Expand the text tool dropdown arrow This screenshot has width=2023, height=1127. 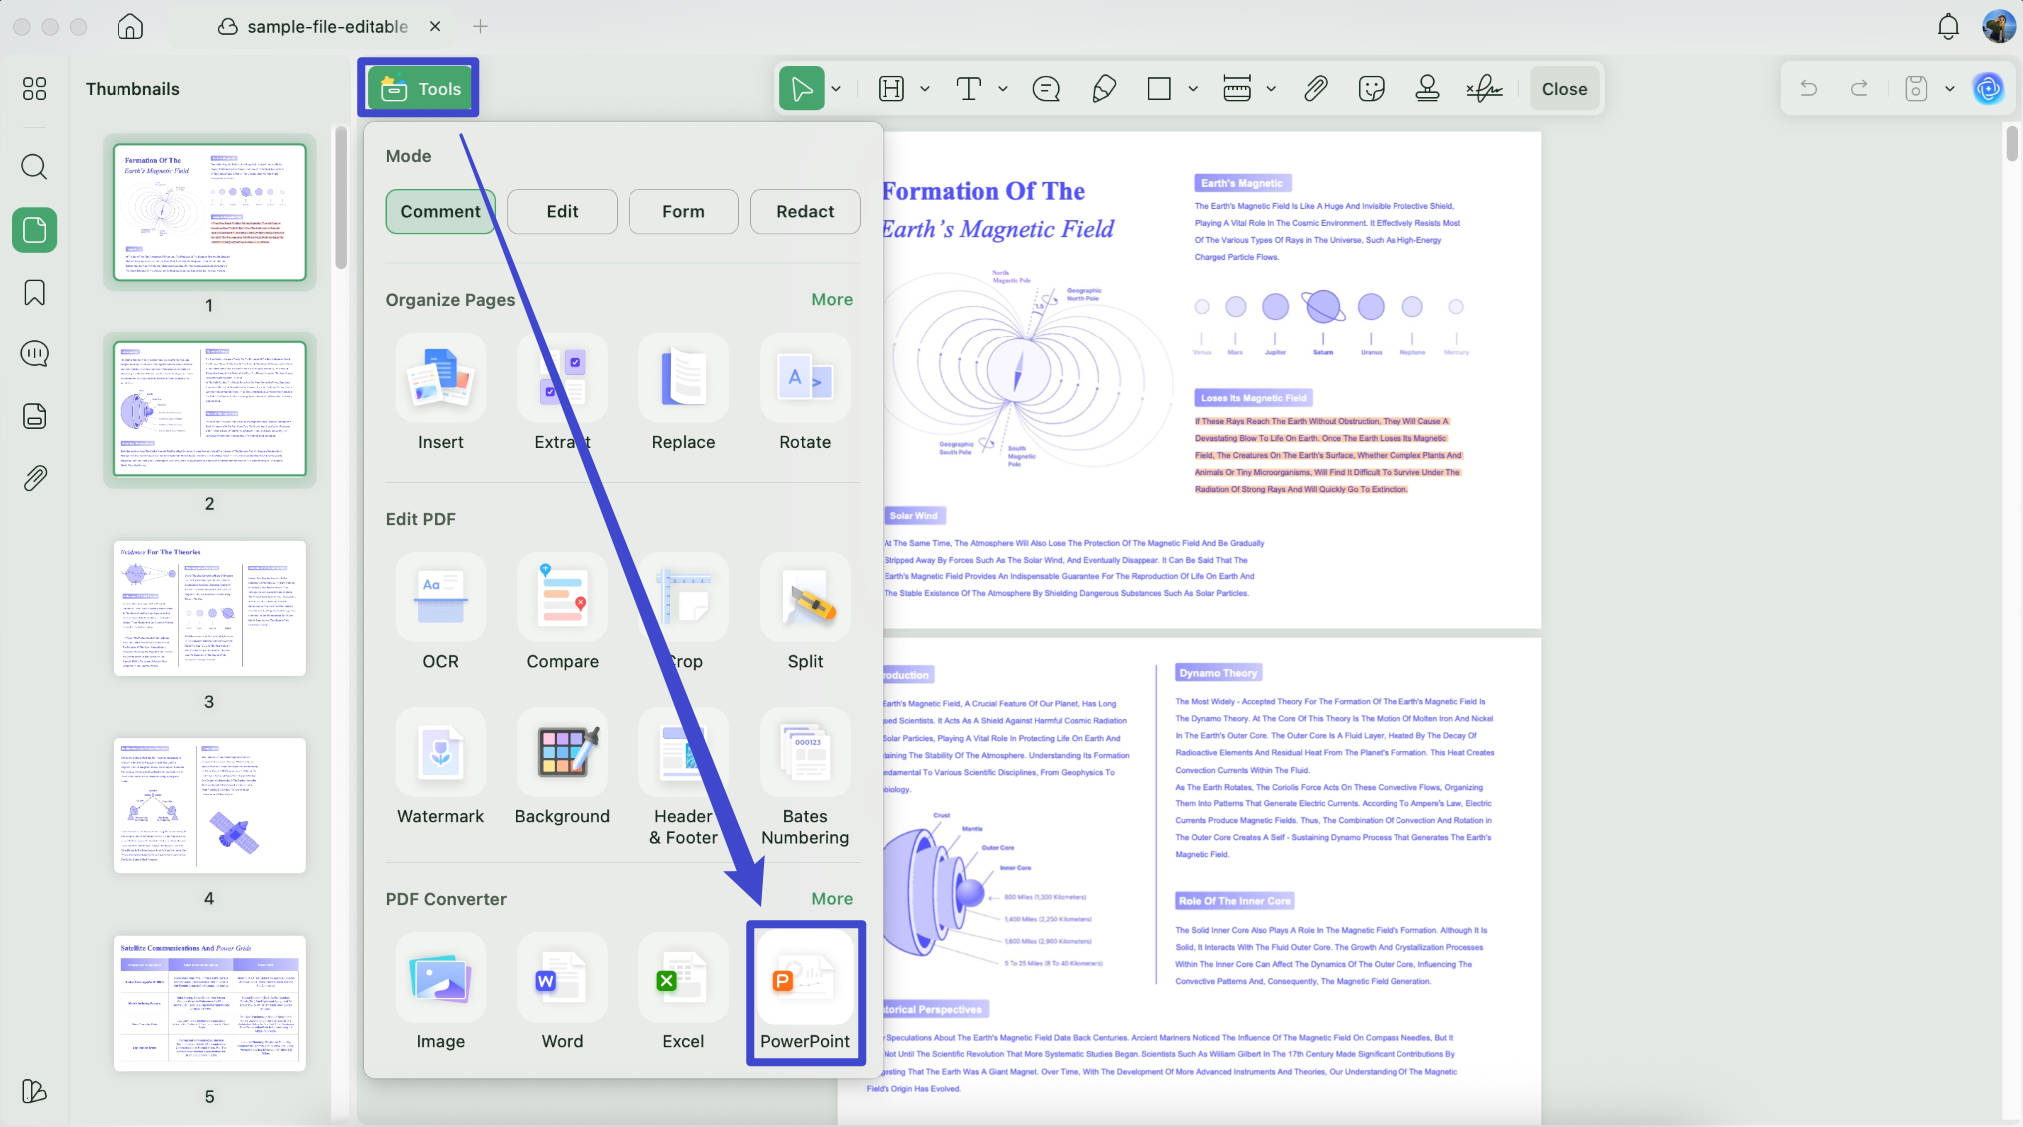[1002, 88]
